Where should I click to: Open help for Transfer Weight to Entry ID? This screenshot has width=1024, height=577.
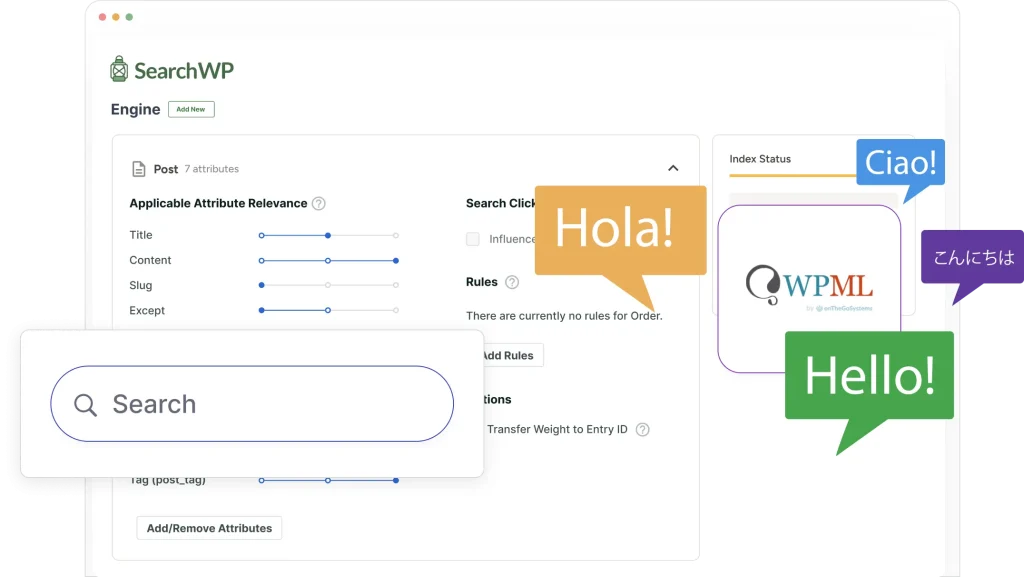click(x=643, y=429)
